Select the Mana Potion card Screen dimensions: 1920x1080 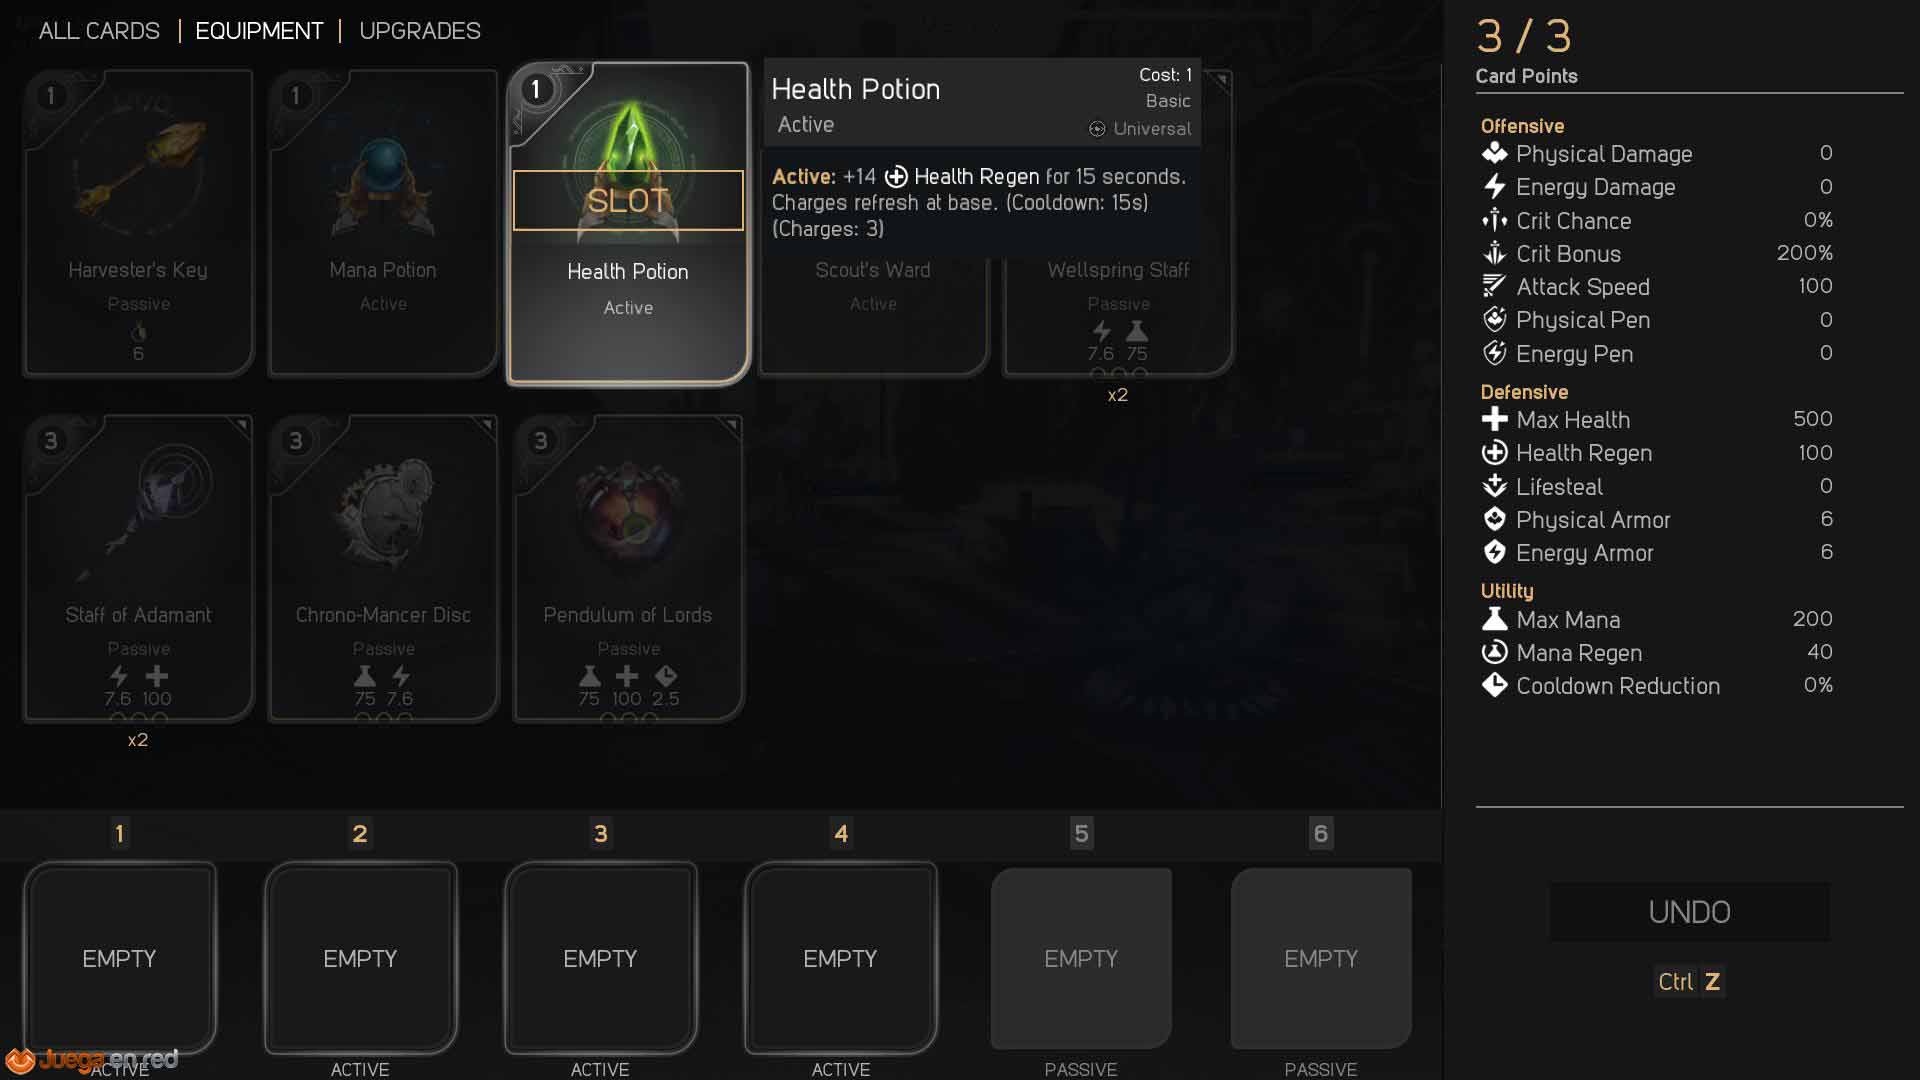coord(383,223)
